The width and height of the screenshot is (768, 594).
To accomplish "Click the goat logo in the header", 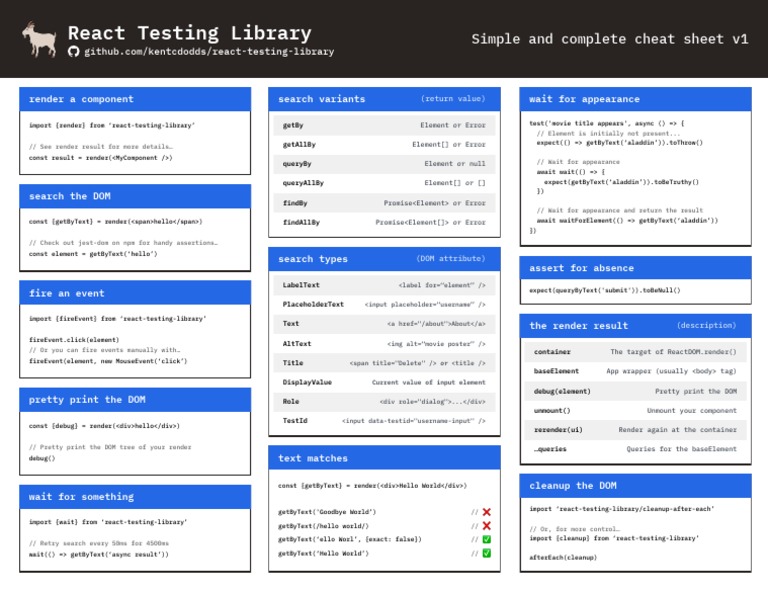I will pos(39,39).
